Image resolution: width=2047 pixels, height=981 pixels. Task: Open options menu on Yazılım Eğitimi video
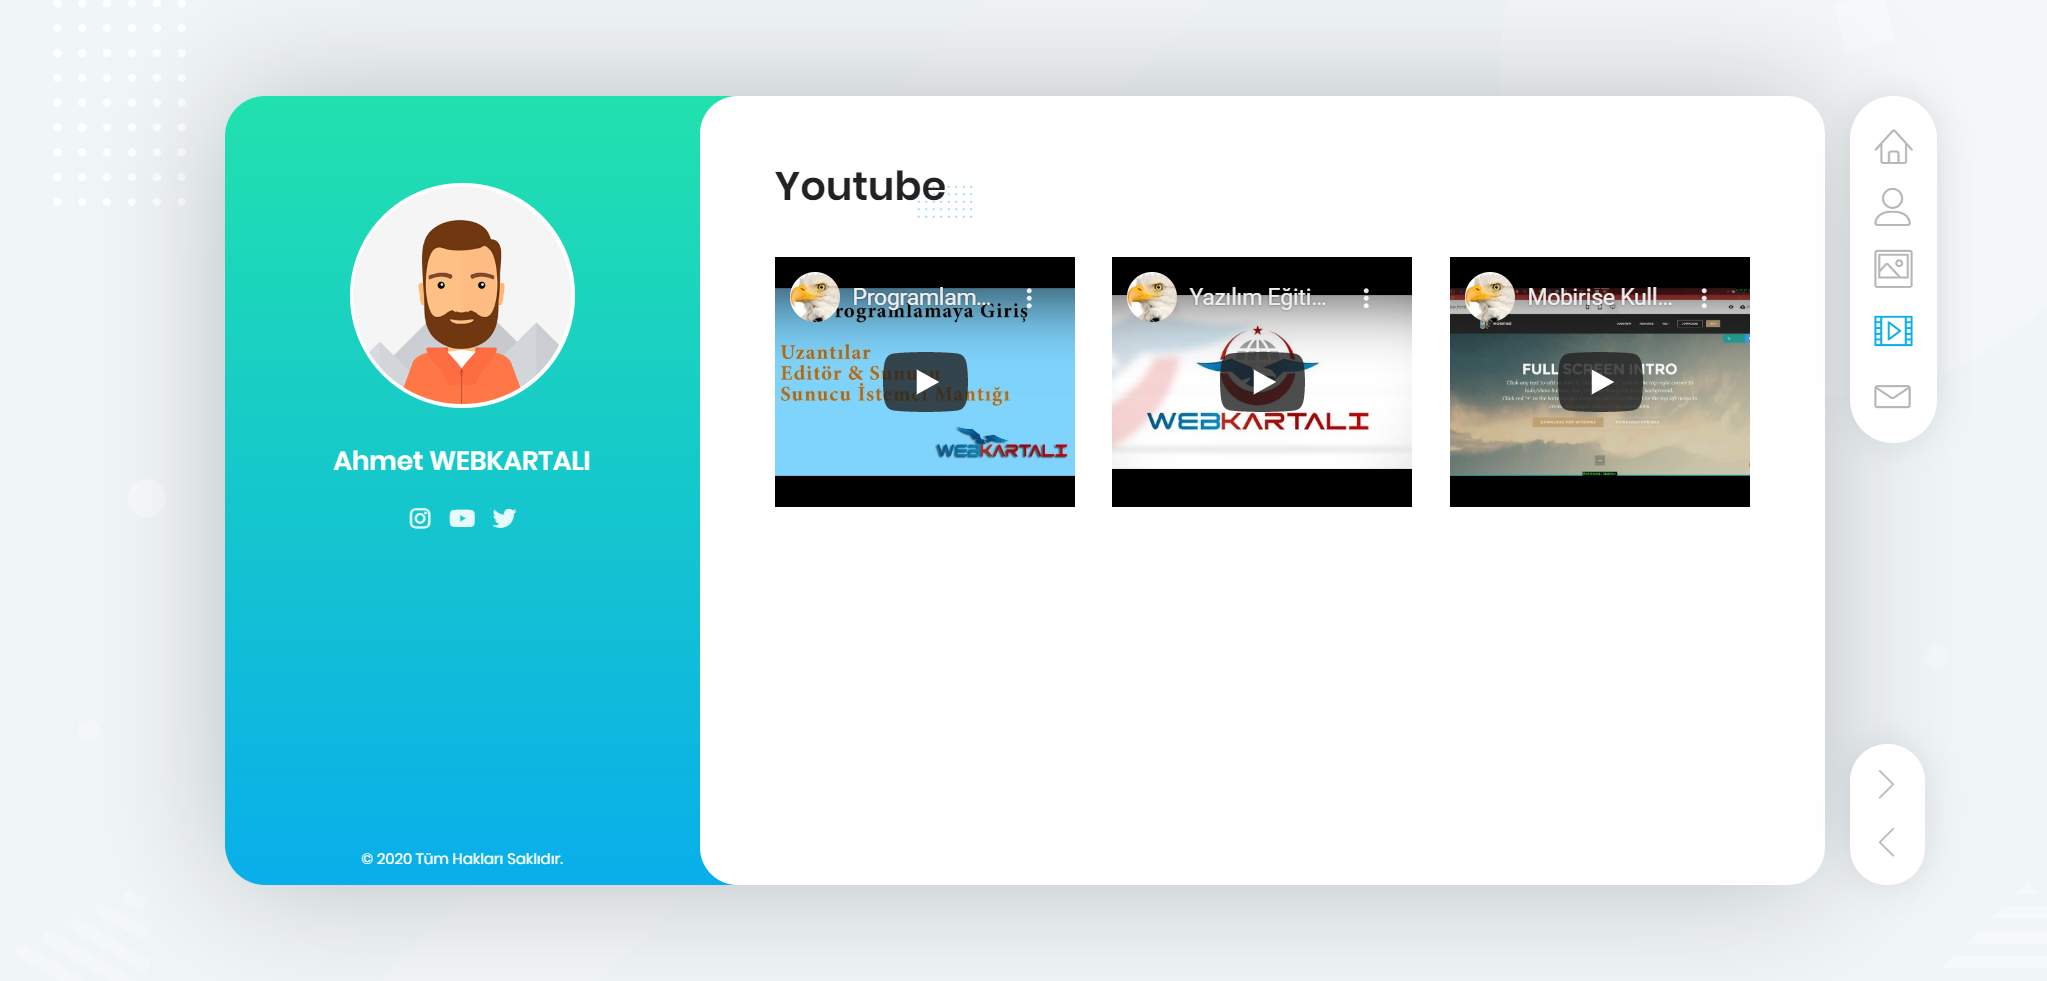click(x=1366, y=297)
